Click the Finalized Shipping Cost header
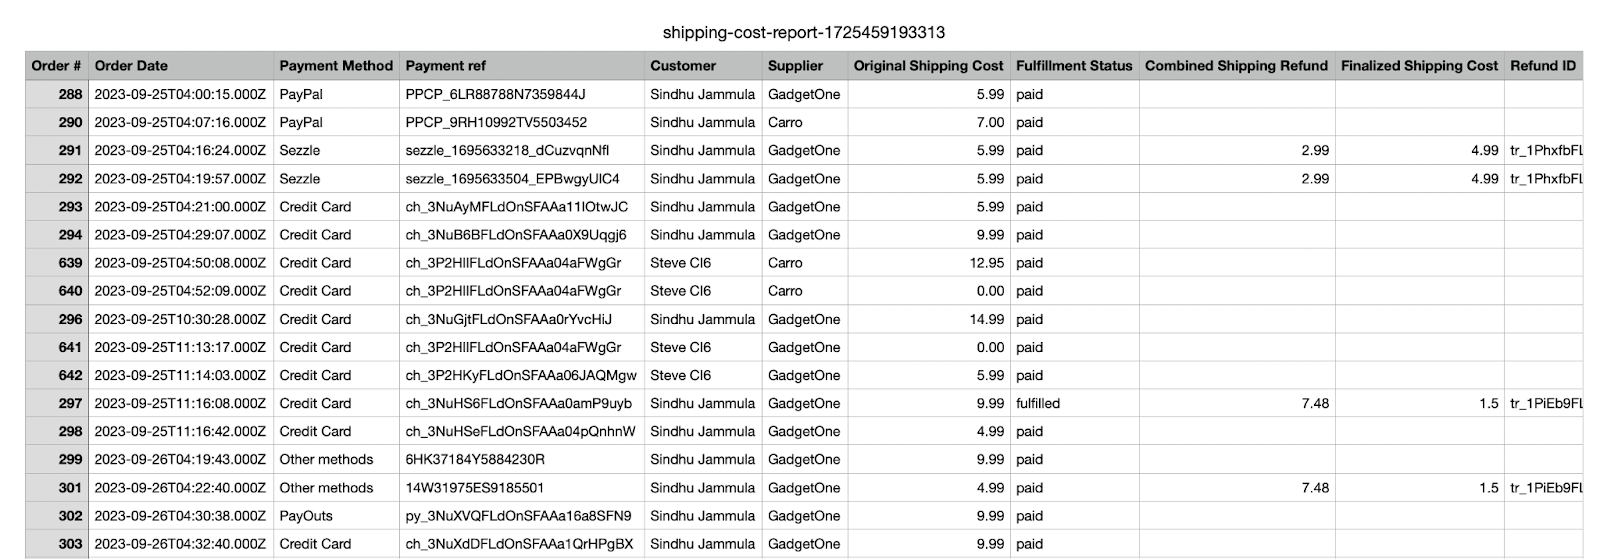This screenshot has width=1600, height=559. [x=1419, y=66]
